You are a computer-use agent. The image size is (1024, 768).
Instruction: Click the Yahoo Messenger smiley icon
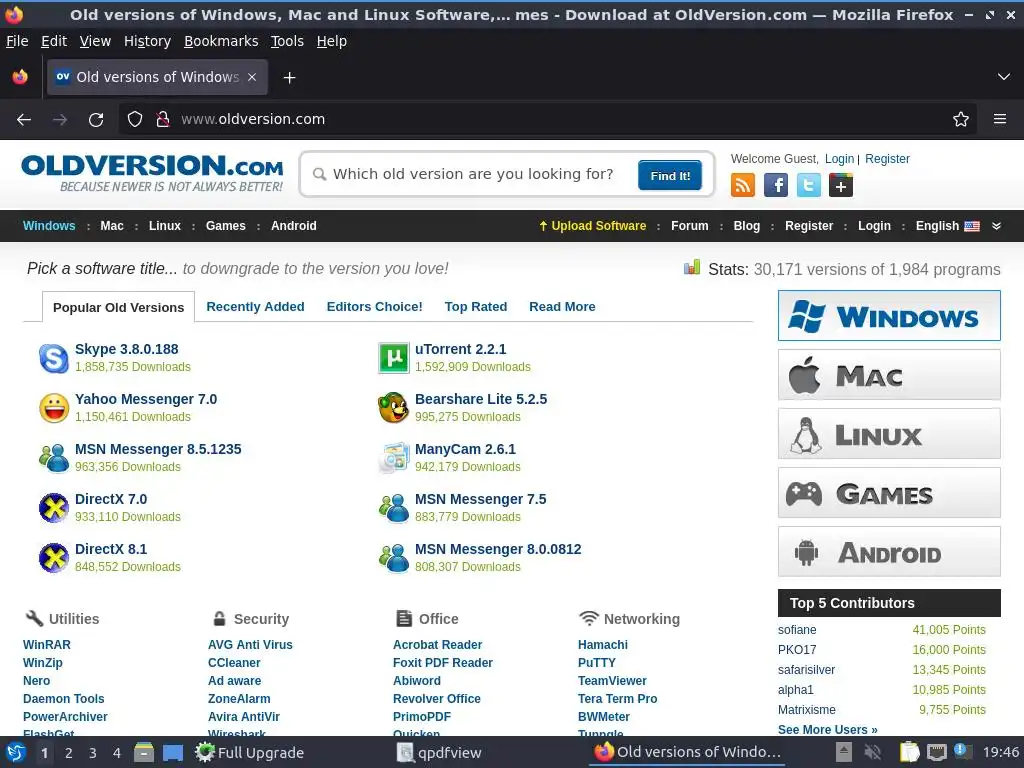pos(54,408)
